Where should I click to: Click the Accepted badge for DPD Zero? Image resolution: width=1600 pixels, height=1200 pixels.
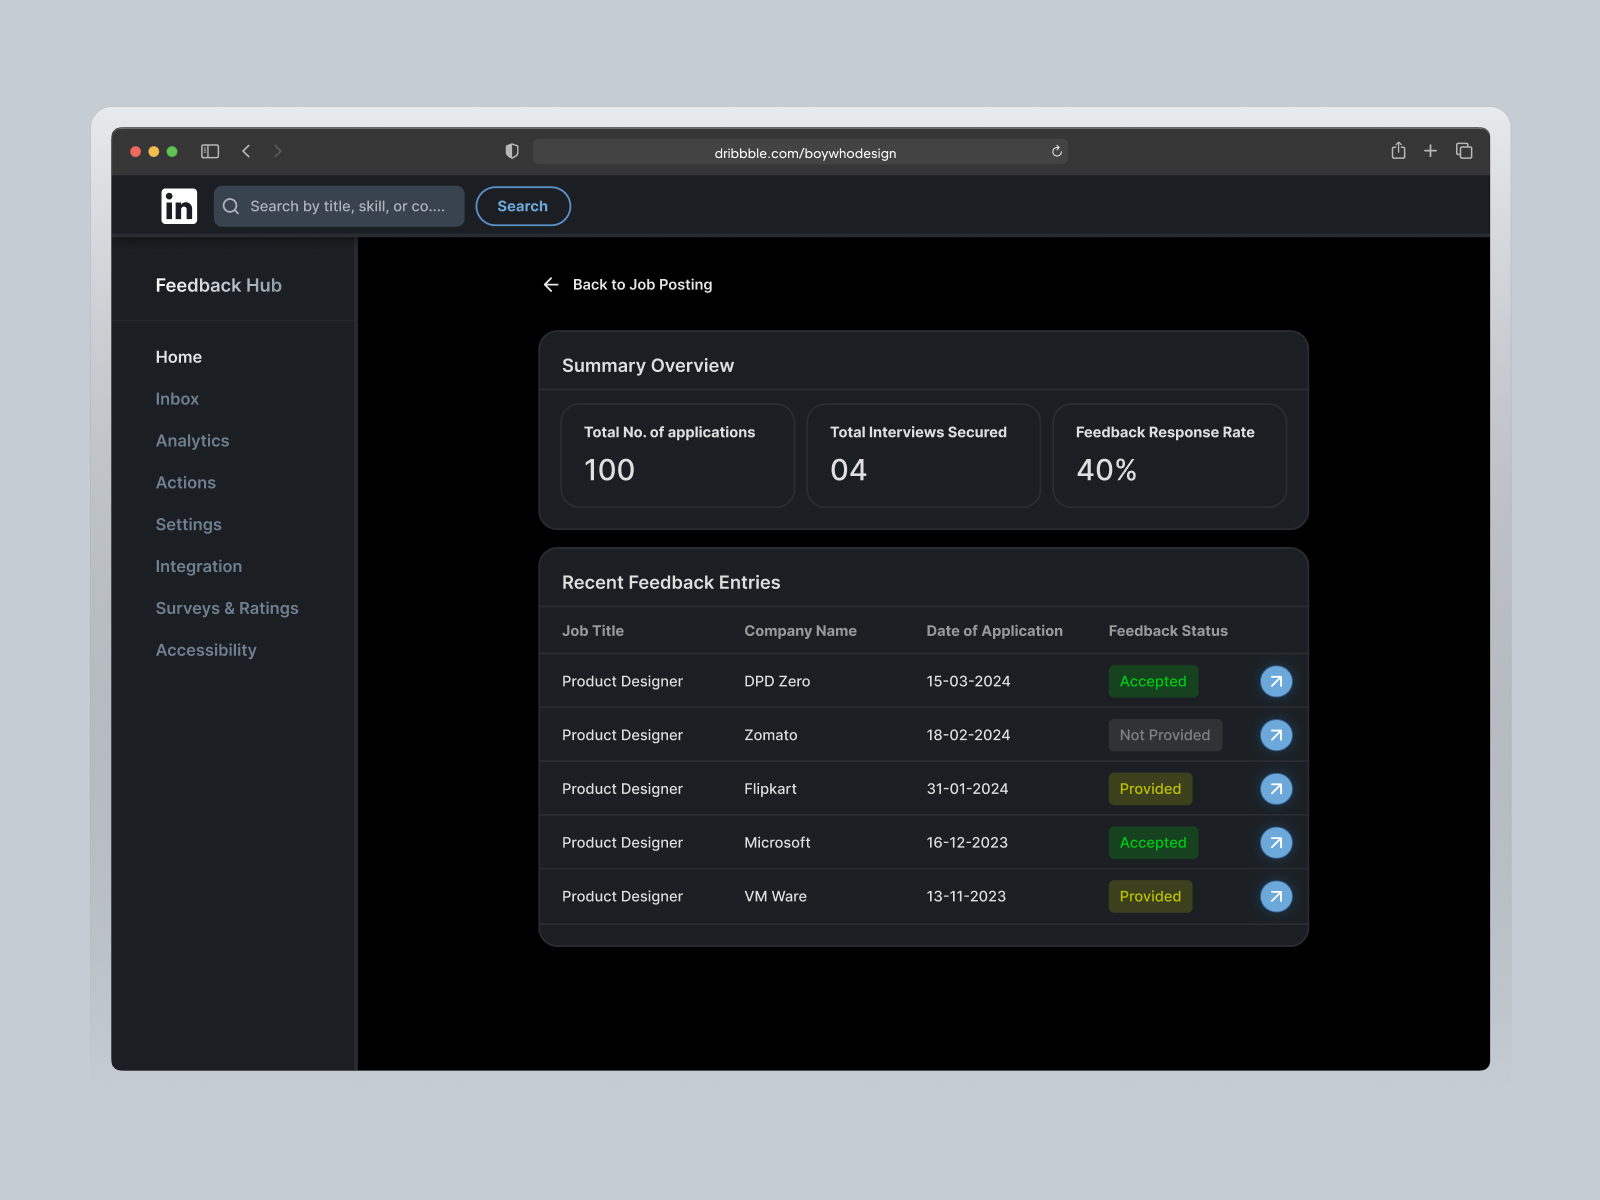pyautogui.click(x=1153, y=681)
